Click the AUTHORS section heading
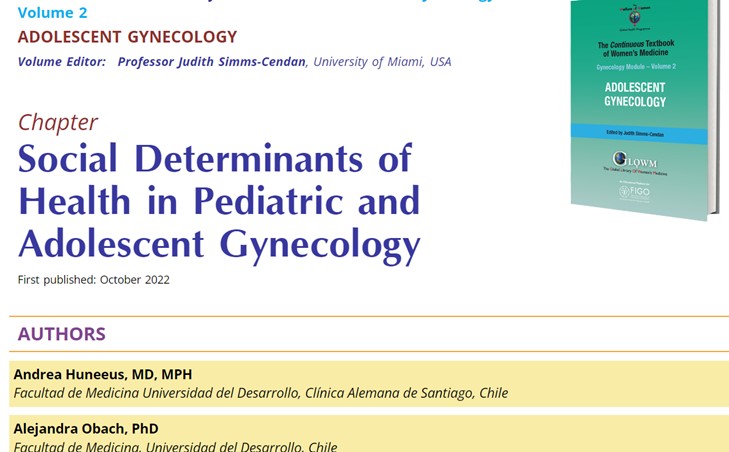This screenshot has height=452, width=729. [61, 334]
